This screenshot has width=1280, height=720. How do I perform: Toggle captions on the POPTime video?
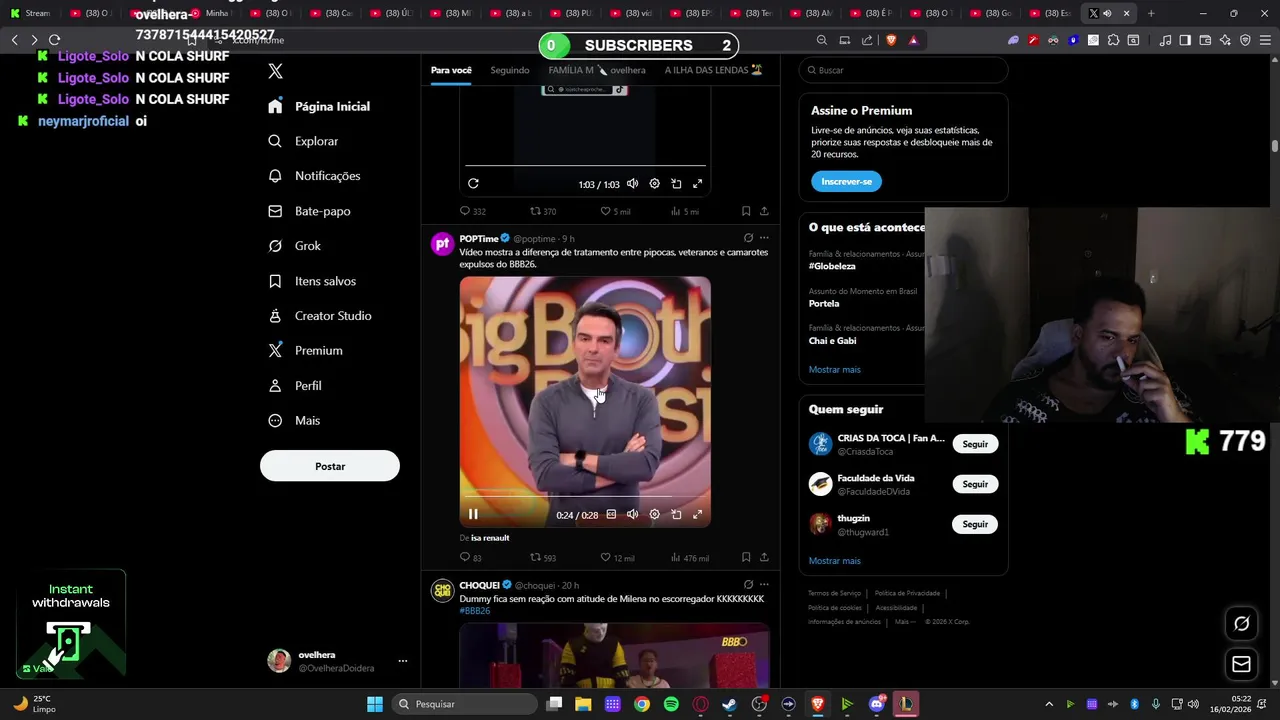coord(611,515)
